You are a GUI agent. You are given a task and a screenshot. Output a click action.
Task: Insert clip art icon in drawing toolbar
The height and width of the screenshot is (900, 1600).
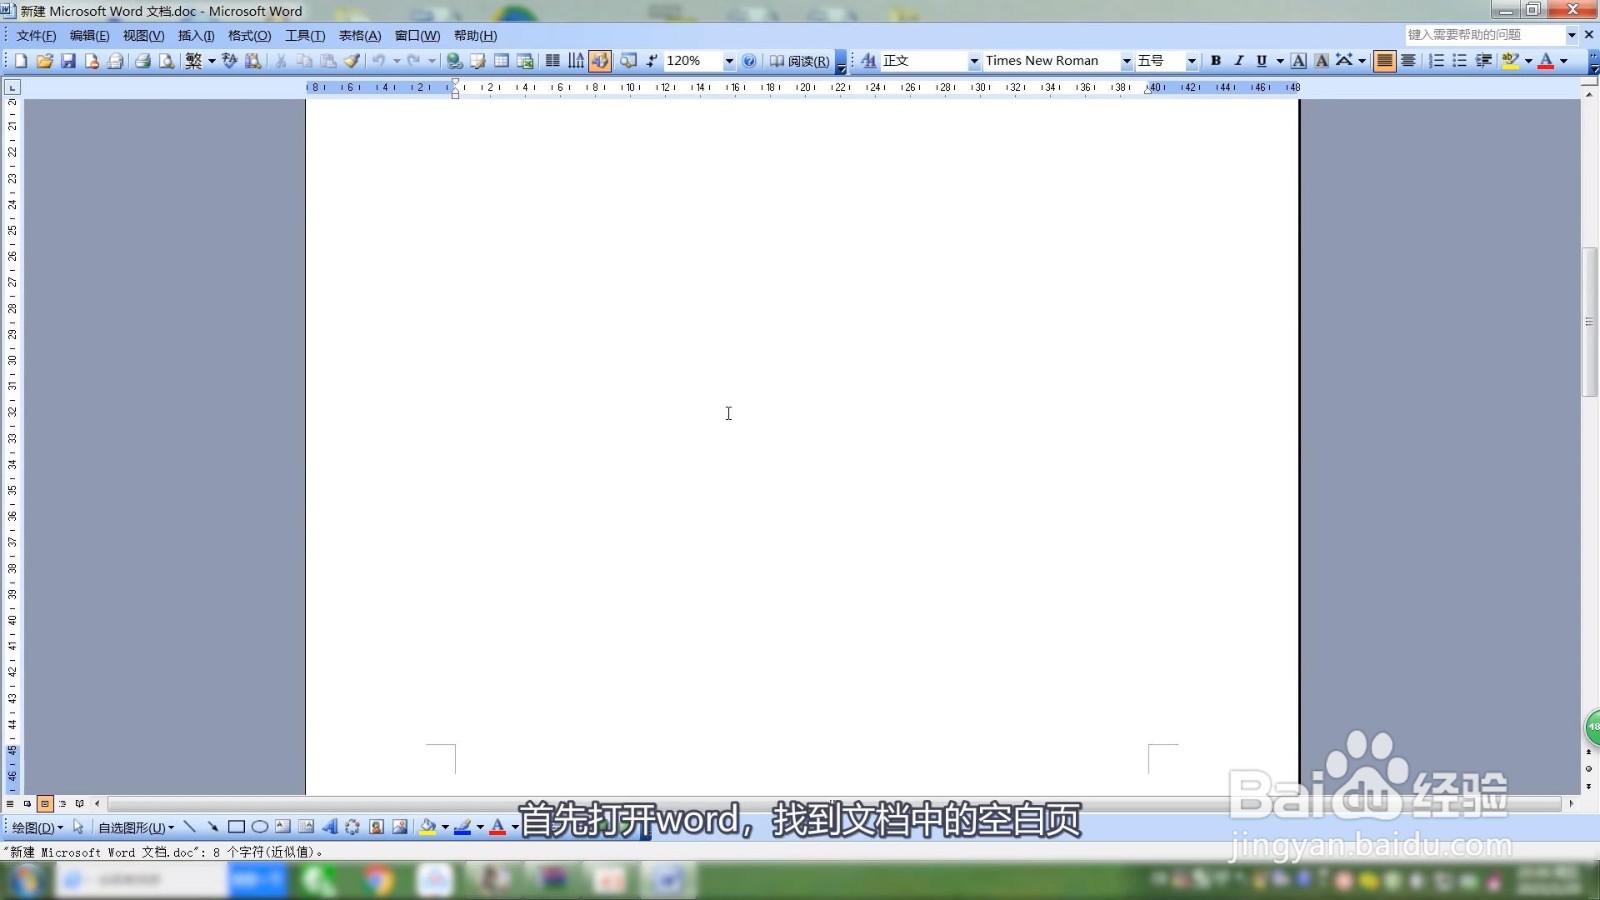click(x=376, y=827)
